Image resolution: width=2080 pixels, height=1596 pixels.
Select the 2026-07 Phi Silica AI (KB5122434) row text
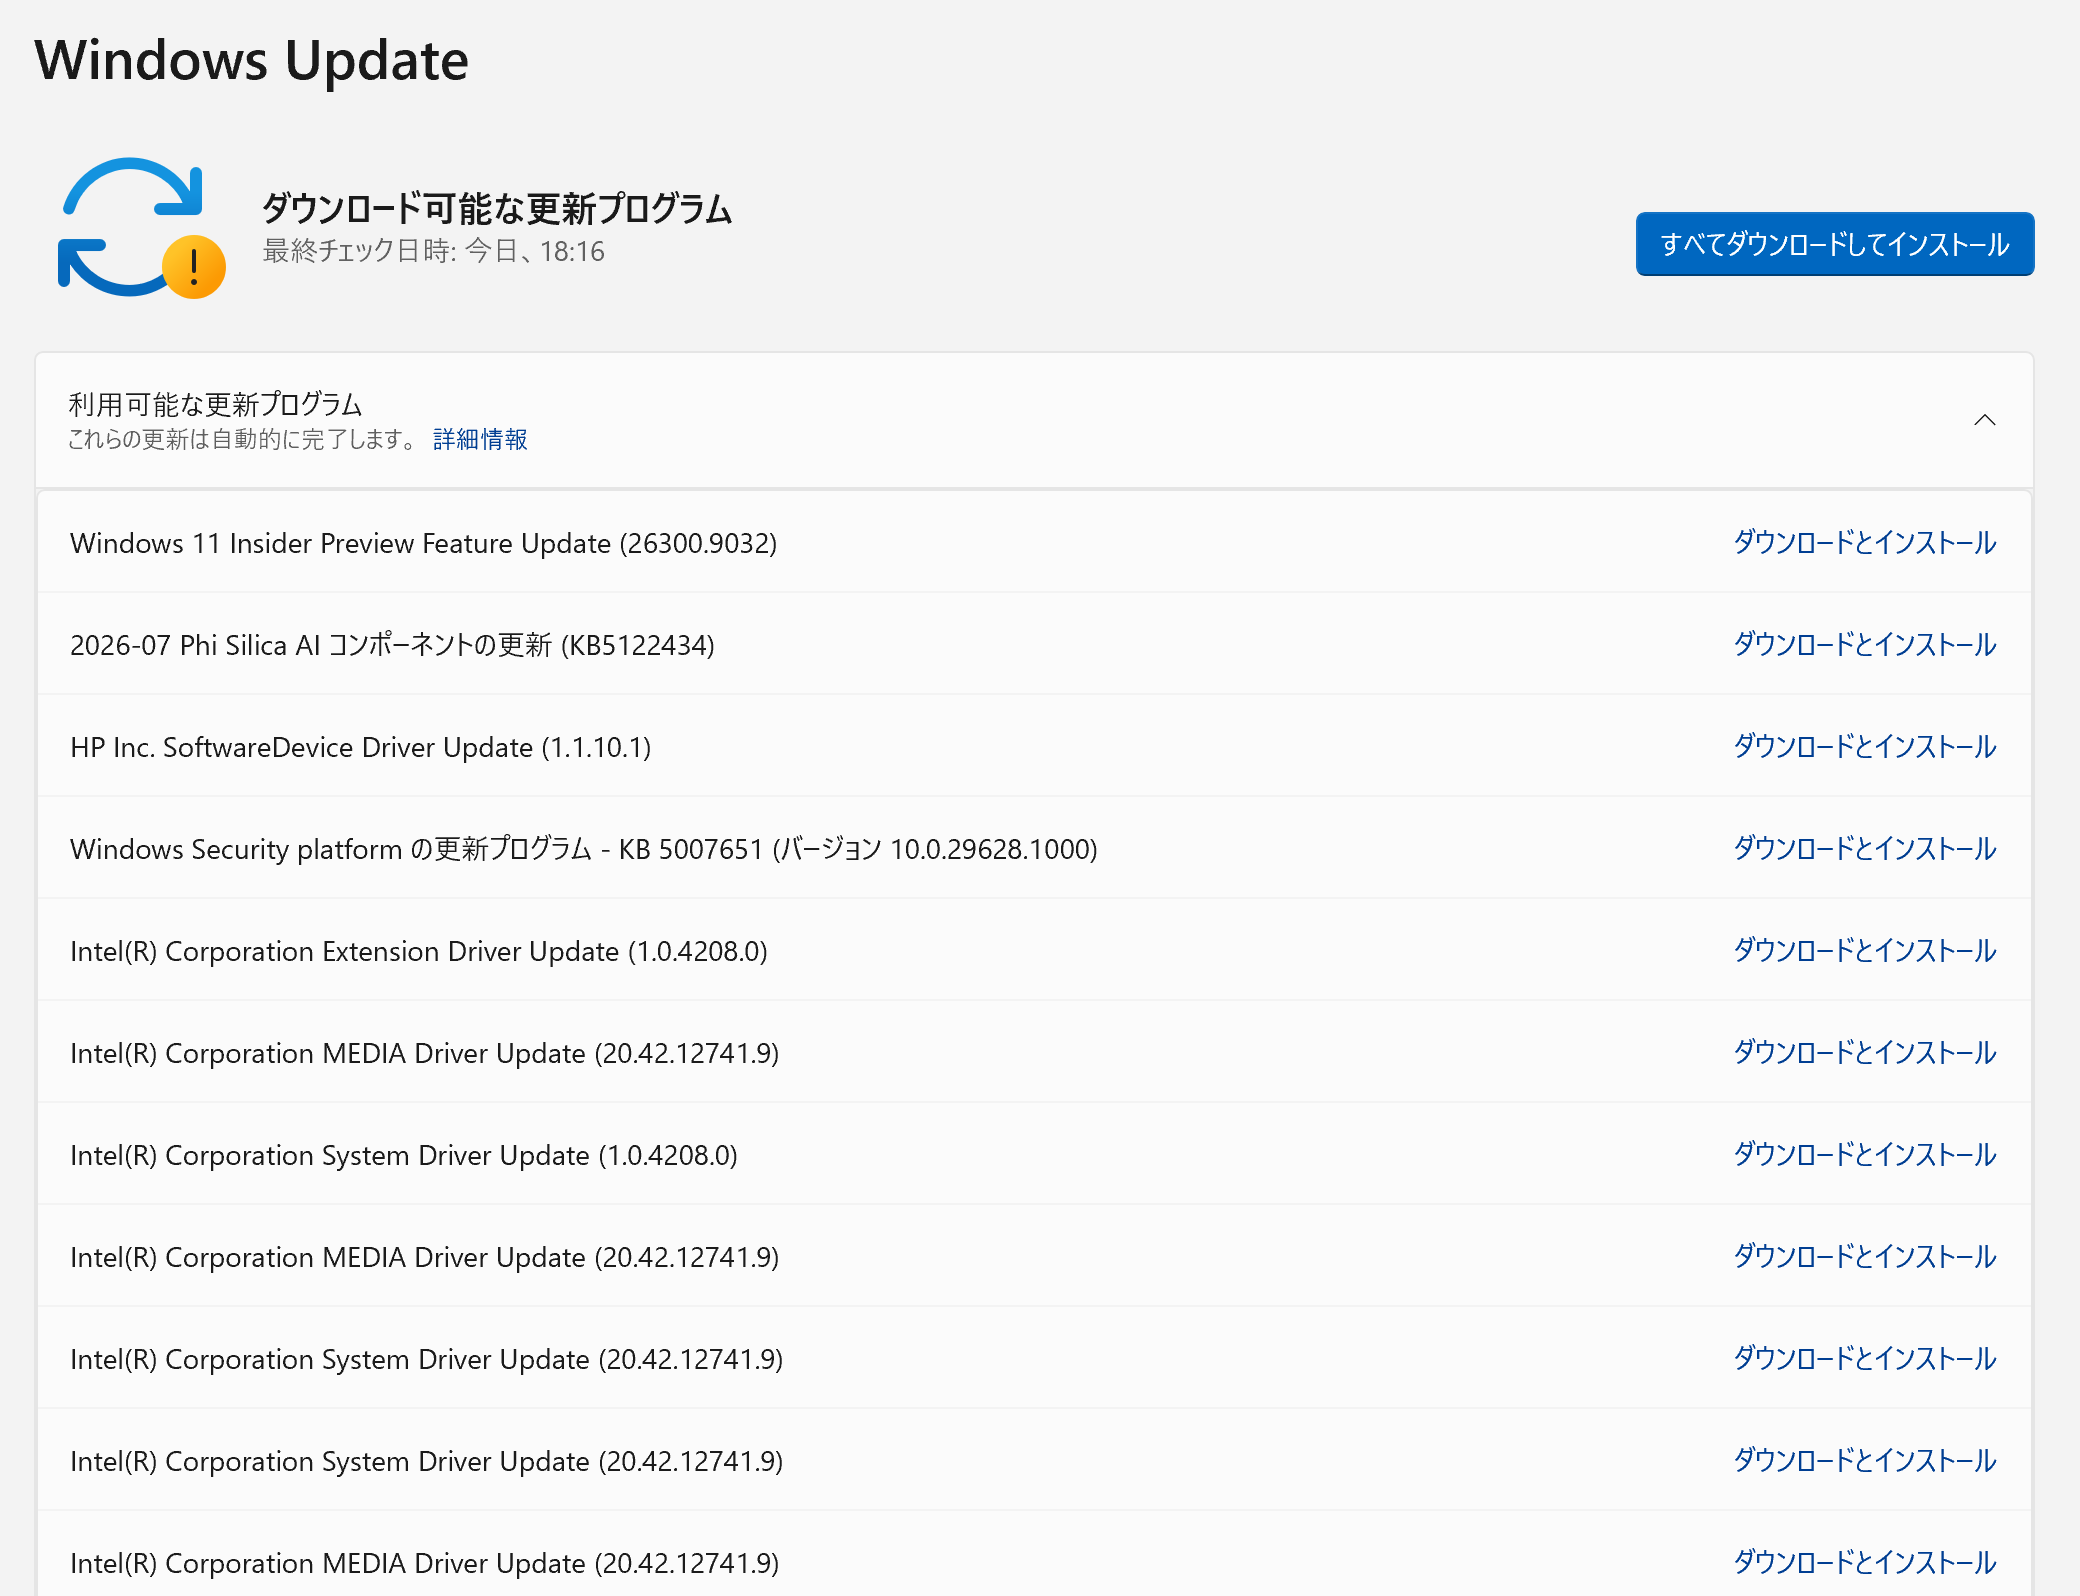(392, 645)
